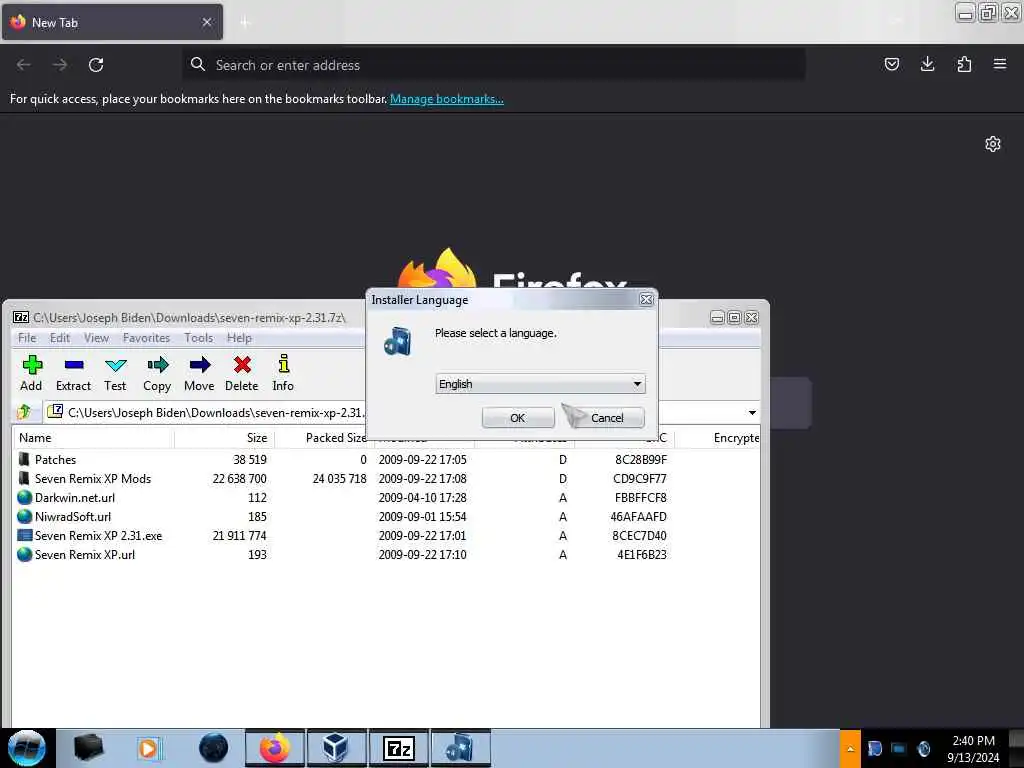The height and width of the screenshot is (768, 1024).
Task: Open Firefox Extensions icon
Action: click(964, 64)
